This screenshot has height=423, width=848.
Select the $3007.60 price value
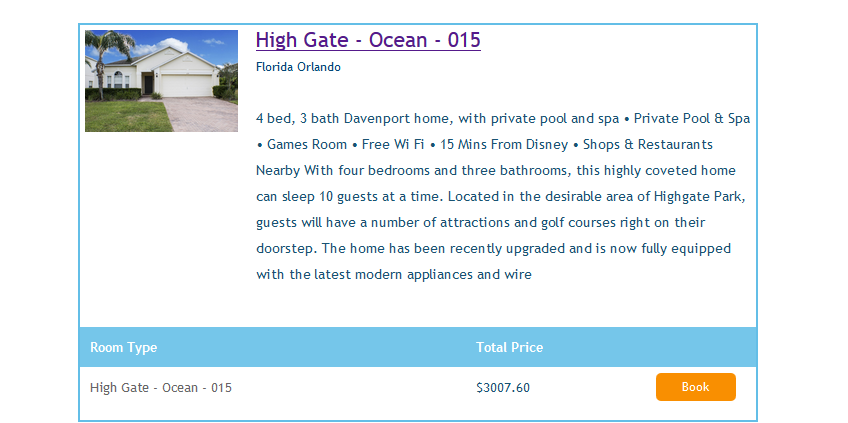[x=503, y=387]
